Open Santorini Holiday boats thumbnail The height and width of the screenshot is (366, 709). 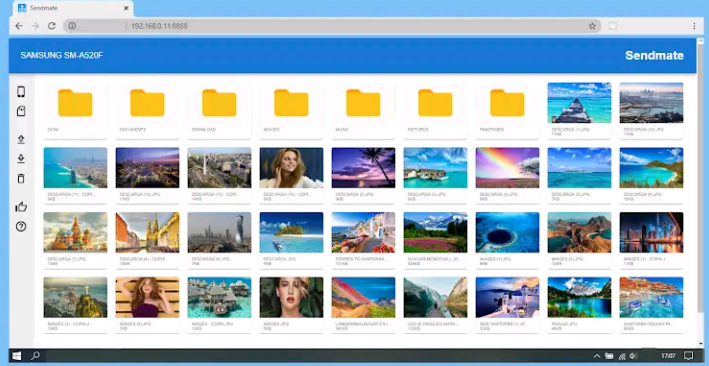point(651,297)
